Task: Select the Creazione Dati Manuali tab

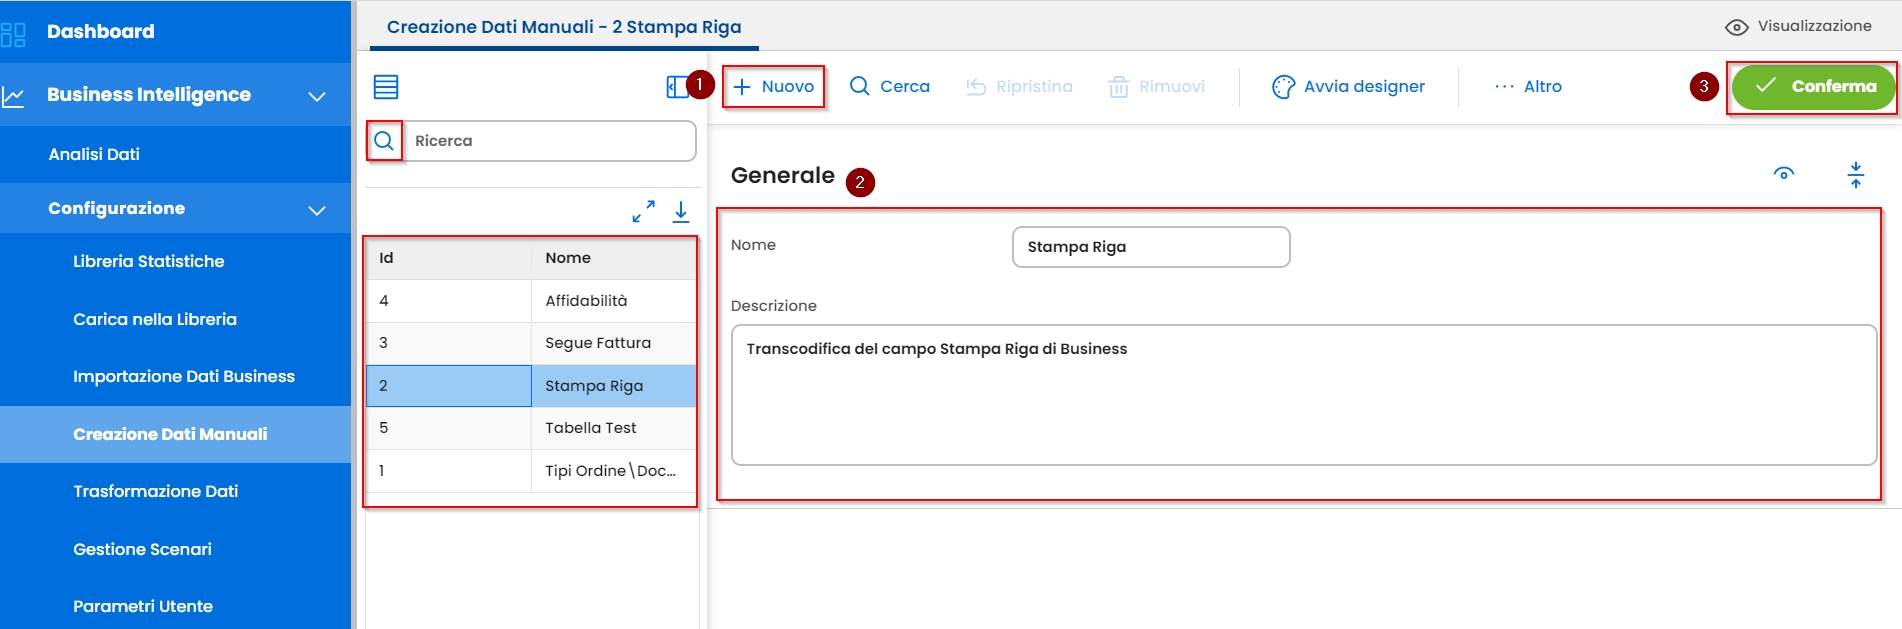Action: pos(564,27)
